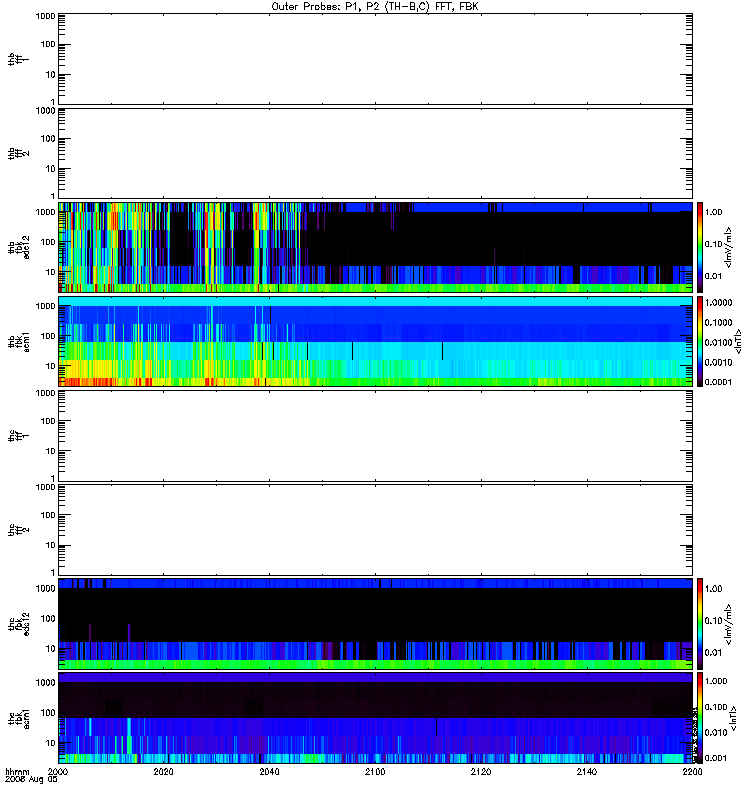Click '0.100' on thc scm1 color scale
Image resolution: width=750 pixels, height=800 pixels.
tap(716, 707)
